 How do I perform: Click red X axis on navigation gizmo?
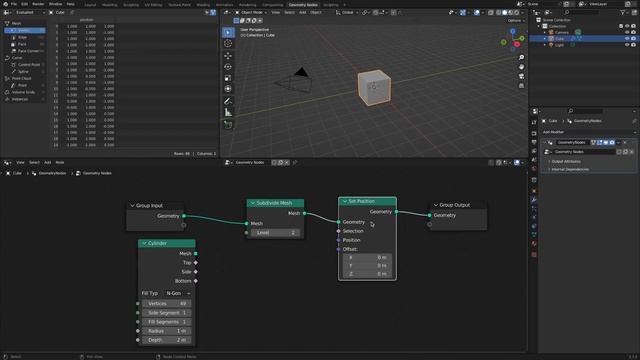(517, 44)
